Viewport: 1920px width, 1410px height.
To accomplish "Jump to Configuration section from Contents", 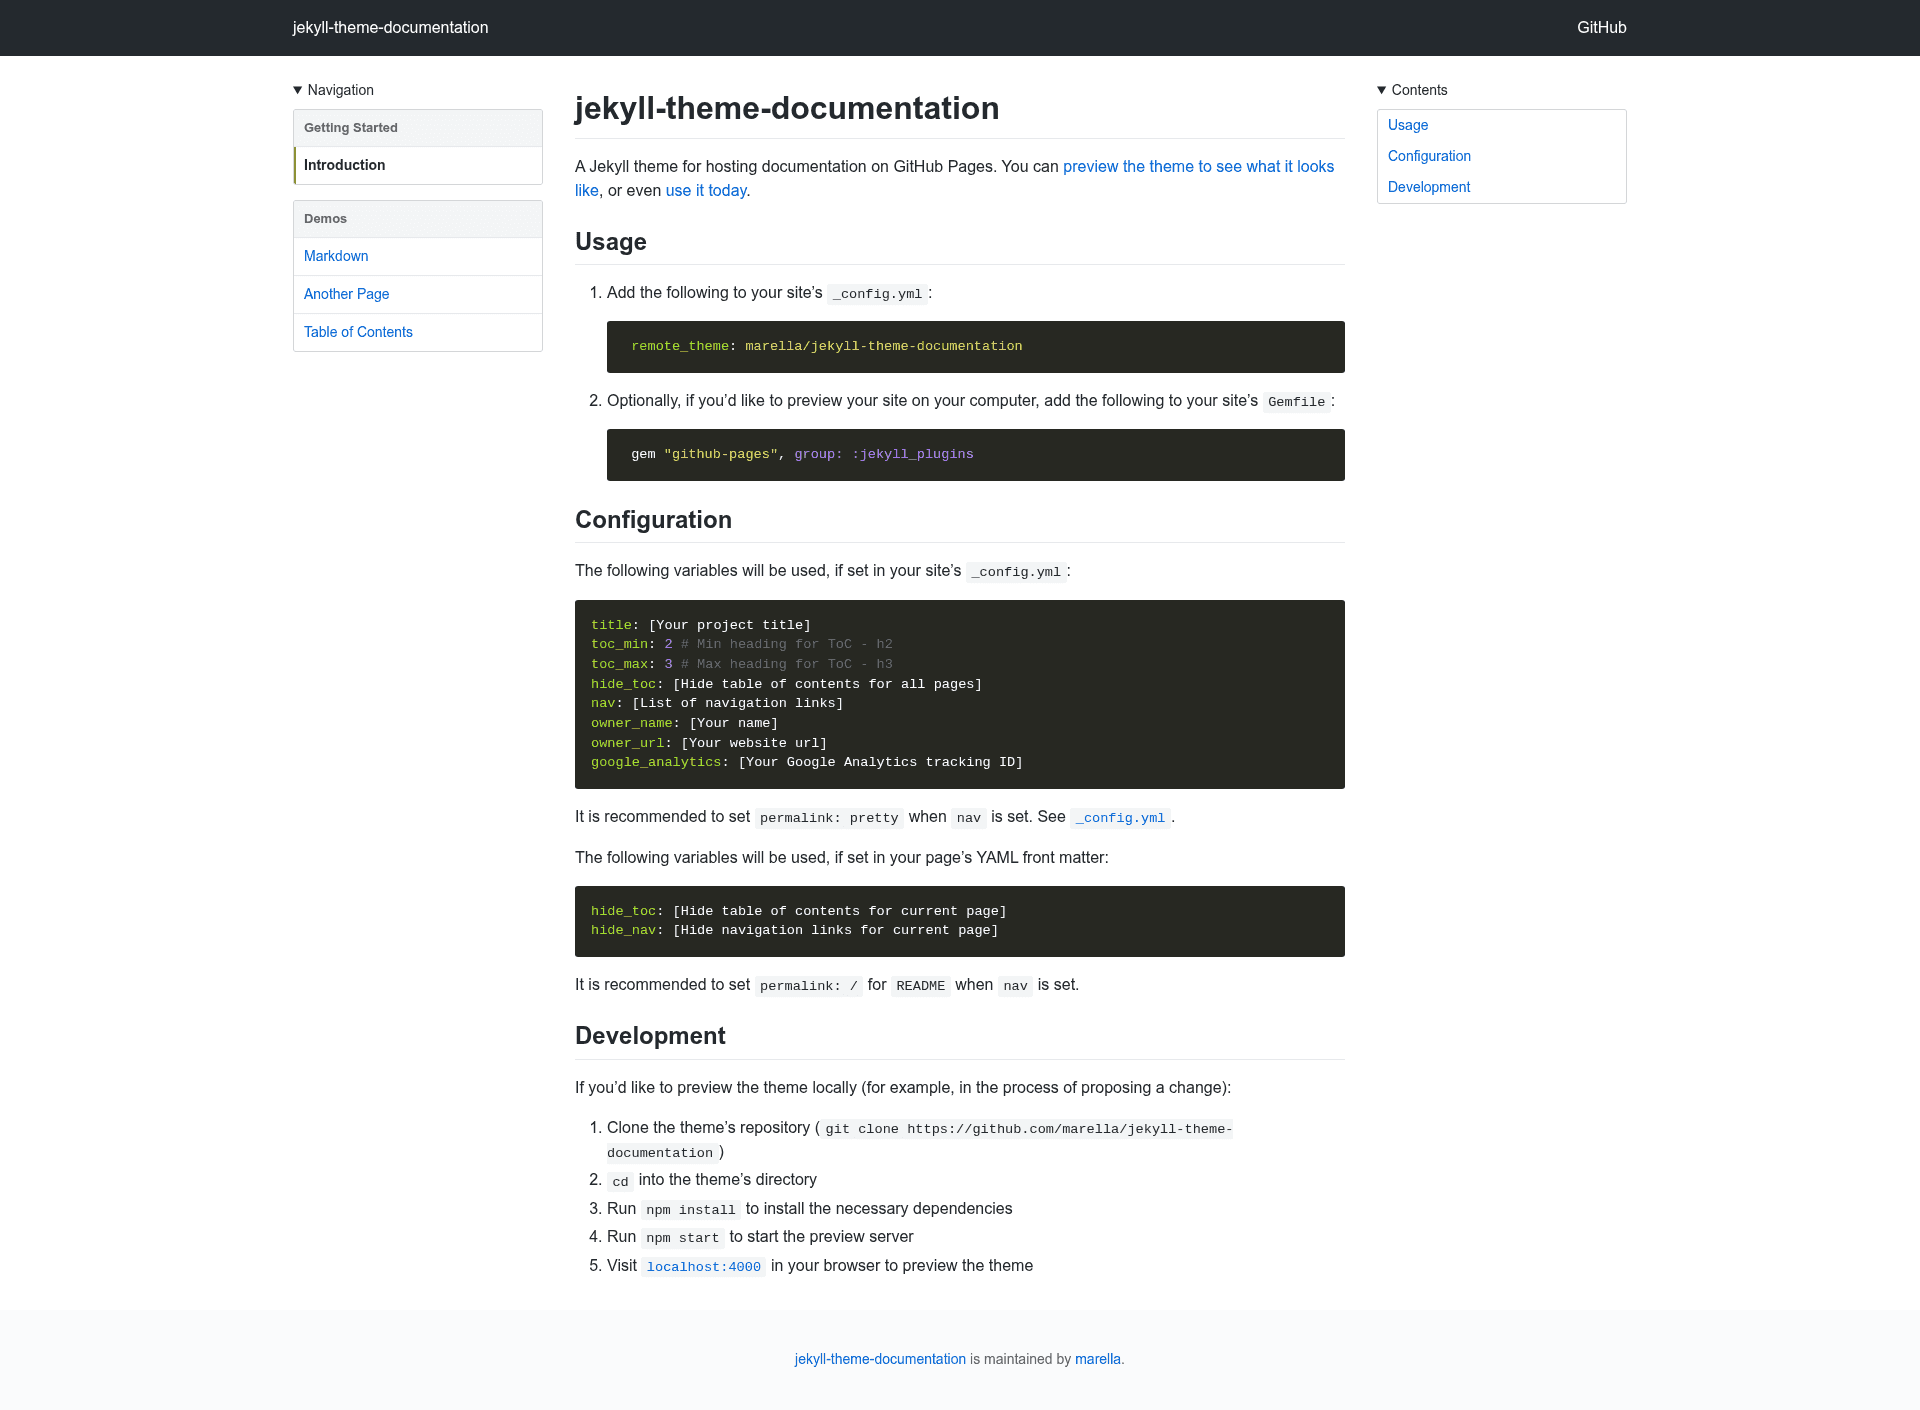I will point(1429,156).
